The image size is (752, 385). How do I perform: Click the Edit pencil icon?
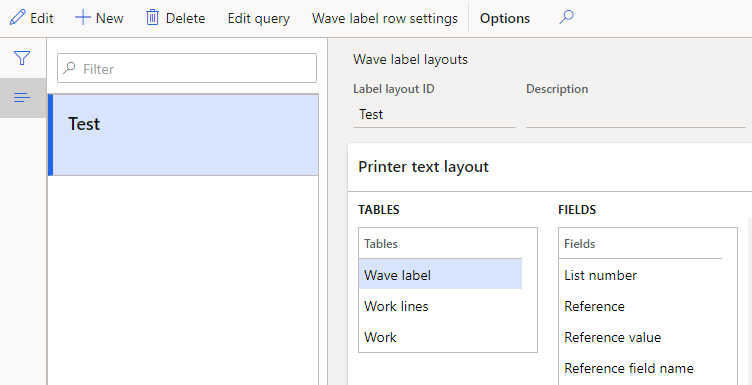17,18
